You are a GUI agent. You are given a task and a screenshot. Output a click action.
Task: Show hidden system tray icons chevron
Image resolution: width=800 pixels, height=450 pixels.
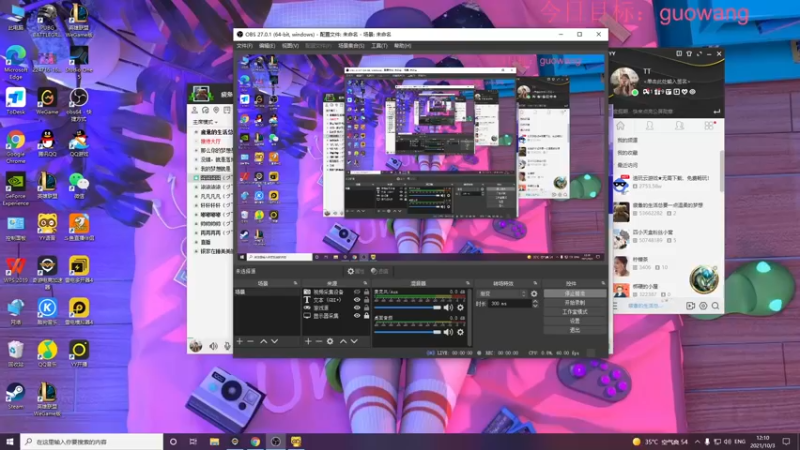pos(697,441)
